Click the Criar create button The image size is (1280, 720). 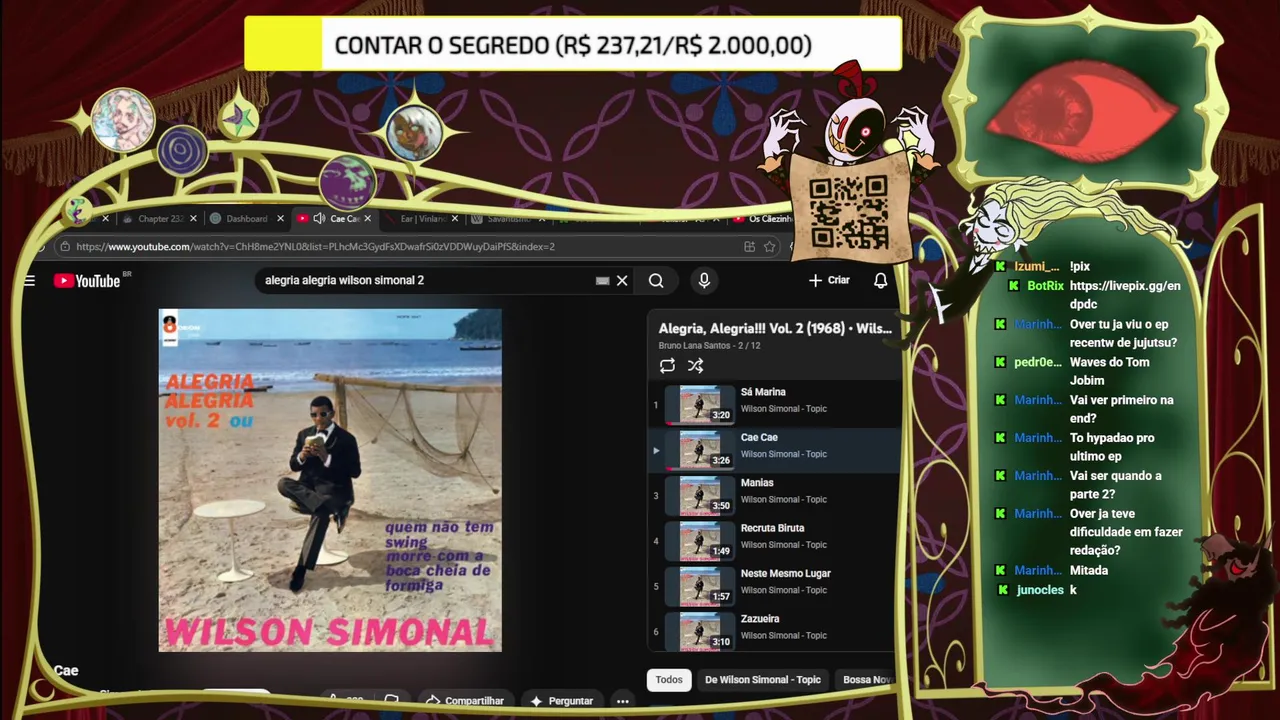pyautogui.click(x=829, y=281)
